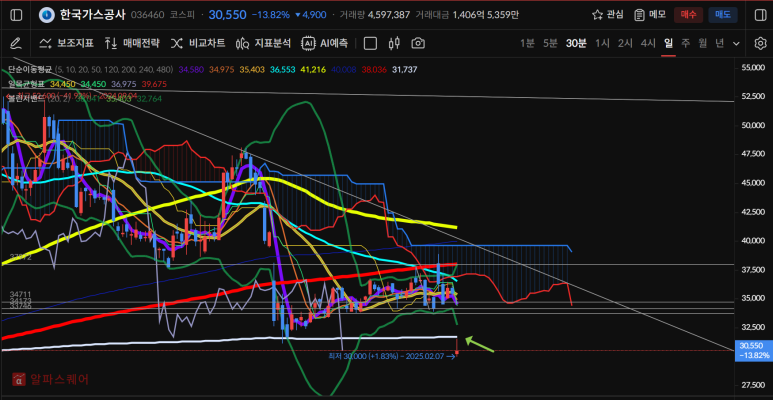Open 메모 memo notes
The width and height of the screenshot is (773, 400).
650,15
